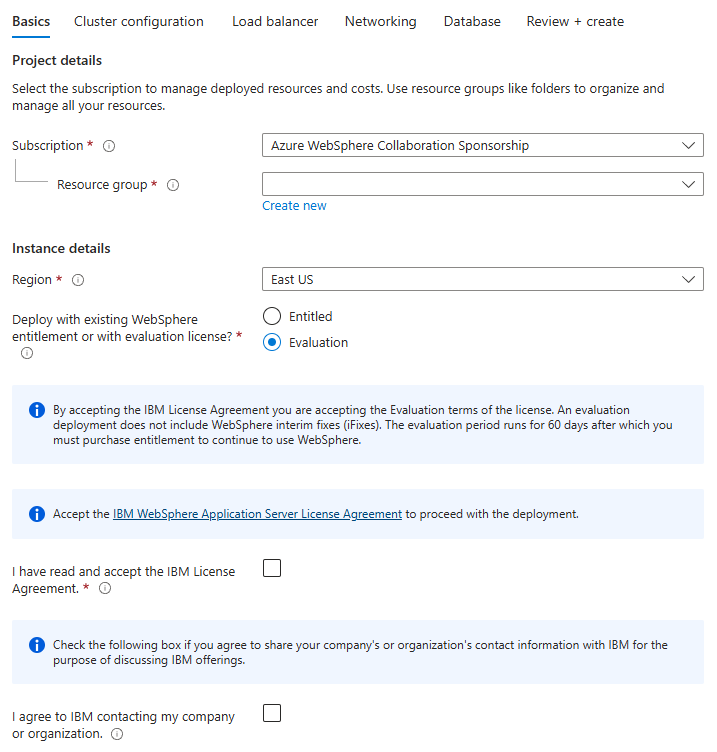The width and height of the screenshot is (717, 752).
Task: Open the Region dropdown showing East US
Action: (x=482, y=280)
